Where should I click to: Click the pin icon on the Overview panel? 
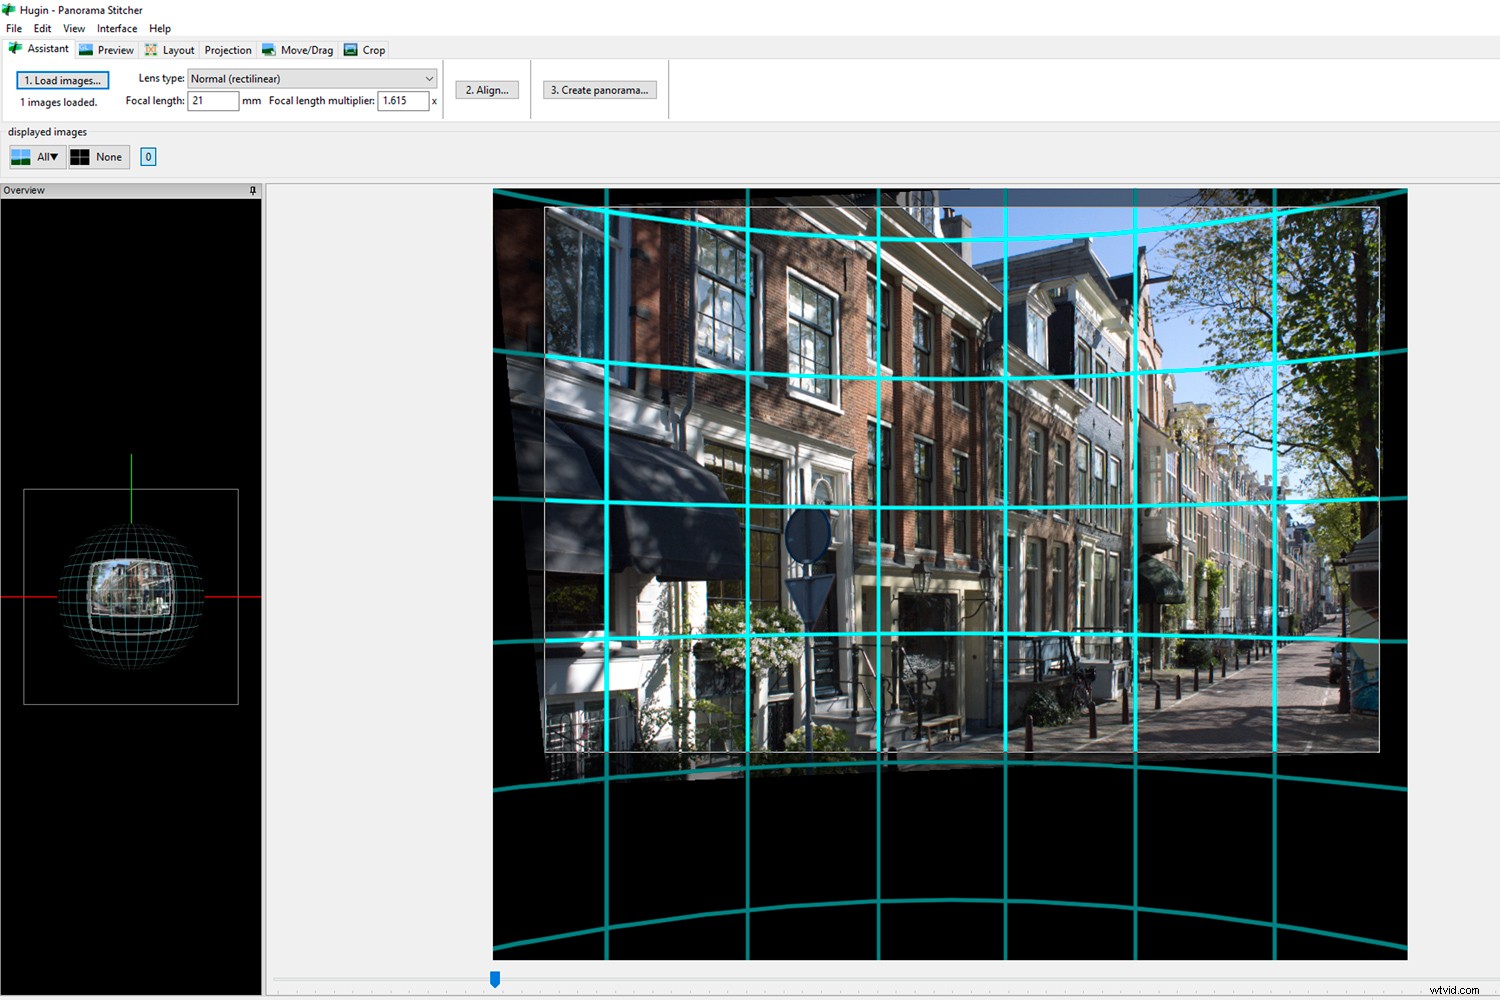coord(252,190)
